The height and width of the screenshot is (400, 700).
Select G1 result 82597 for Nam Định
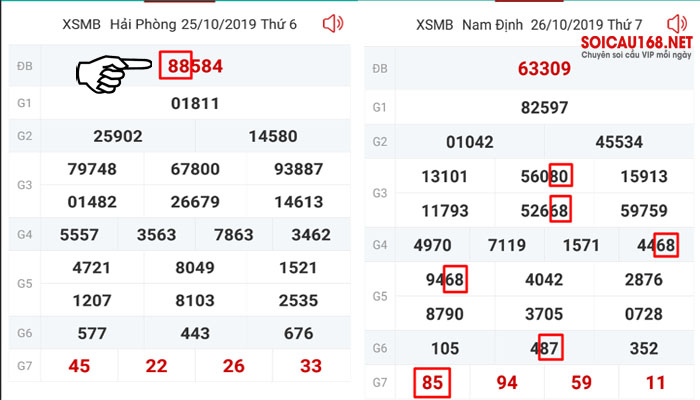544,108
